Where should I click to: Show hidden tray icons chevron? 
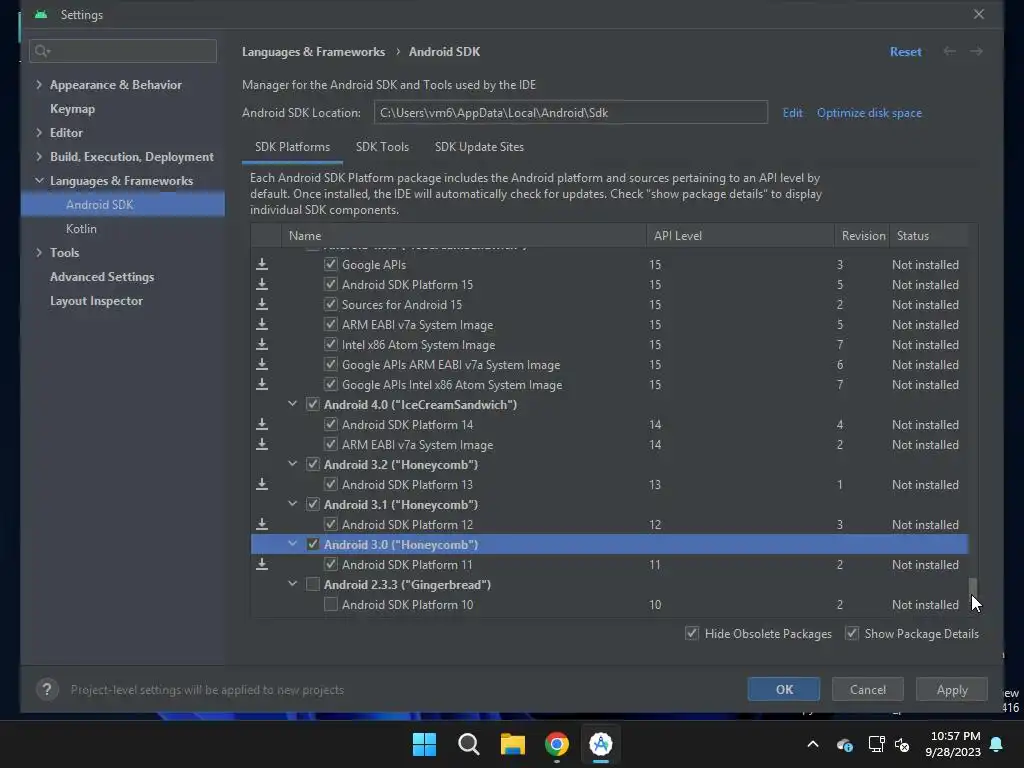pos(813,744)
